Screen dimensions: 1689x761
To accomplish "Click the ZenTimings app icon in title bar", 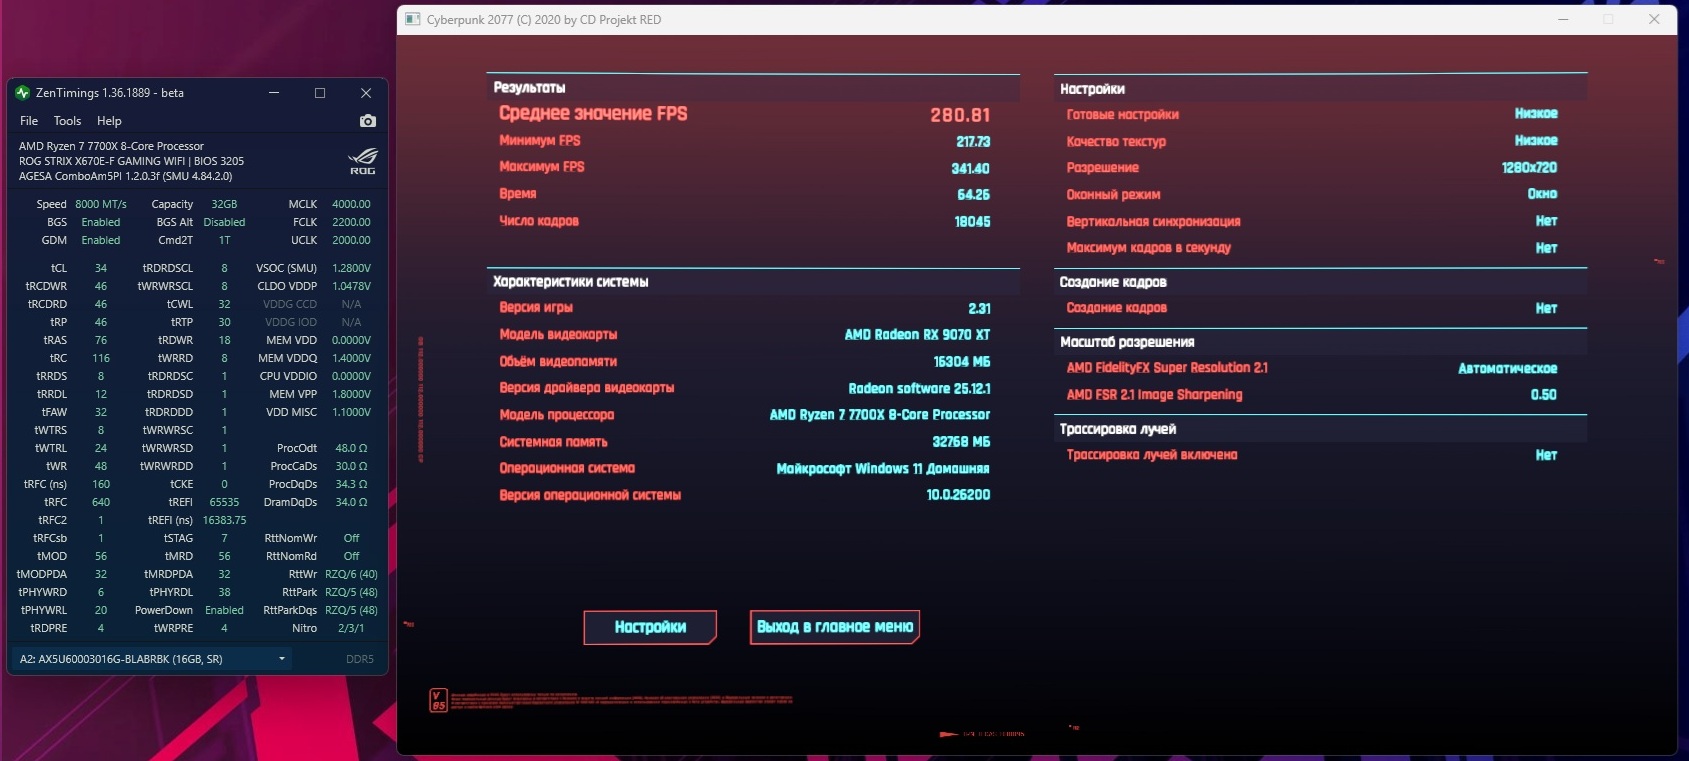I will (x=23, y=93).
